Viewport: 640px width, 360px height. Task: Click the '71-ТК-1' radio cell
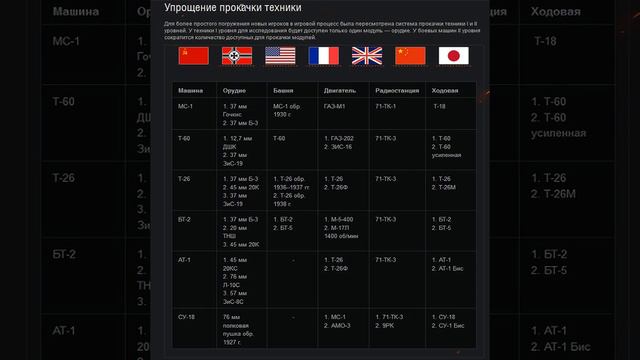tap(386, 106)
